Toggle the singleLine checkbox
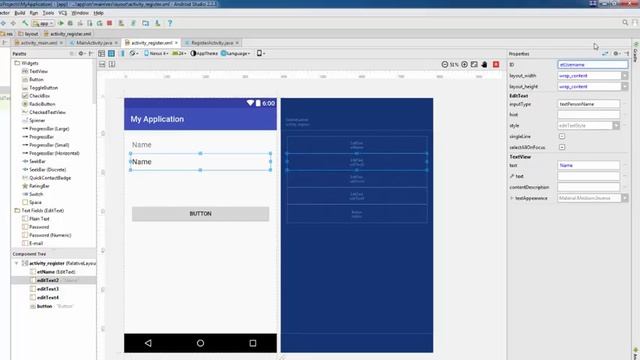Screen dimensions: 640x360 tap(562, 136)
